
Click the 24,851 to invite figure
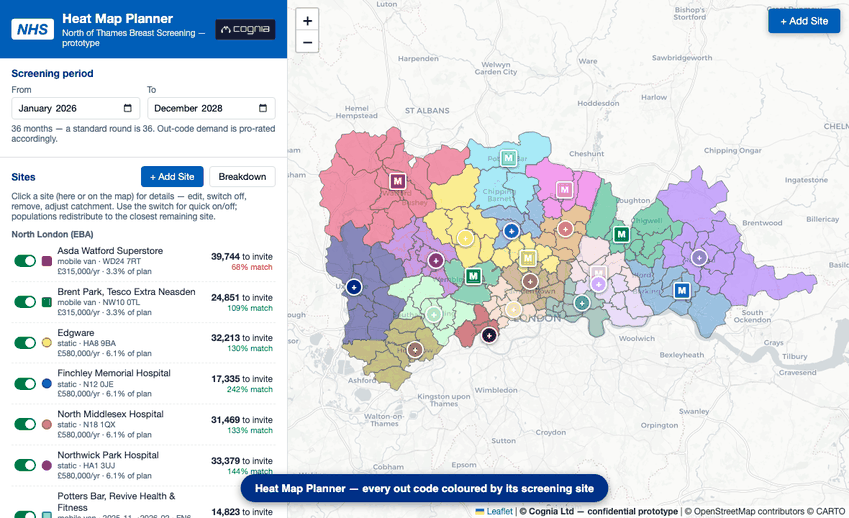pyautogui.click(x=241, y=298)
